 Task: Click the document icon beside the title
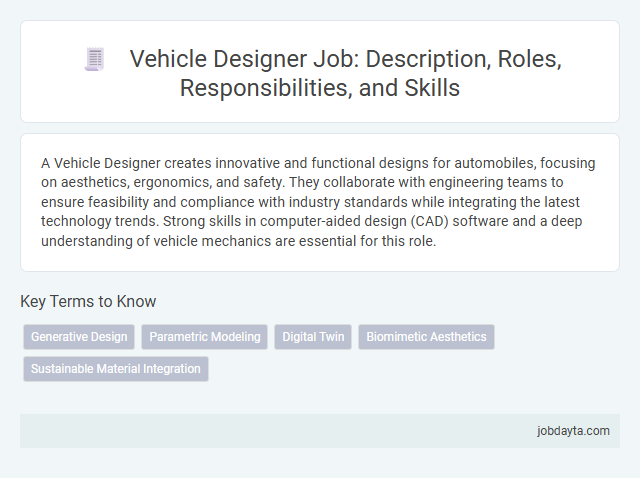pos(95,59)
